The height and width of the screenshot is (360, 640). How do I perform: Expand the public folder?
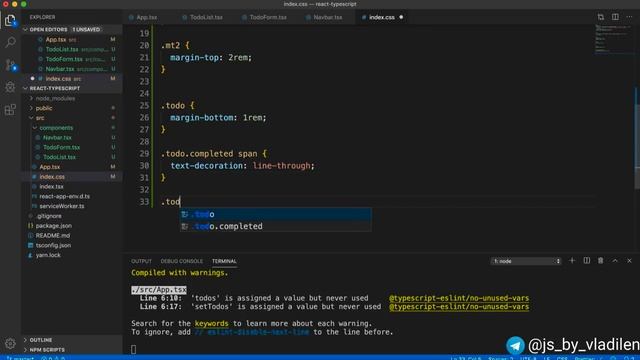pyautogui.click(x=71, y=108)
